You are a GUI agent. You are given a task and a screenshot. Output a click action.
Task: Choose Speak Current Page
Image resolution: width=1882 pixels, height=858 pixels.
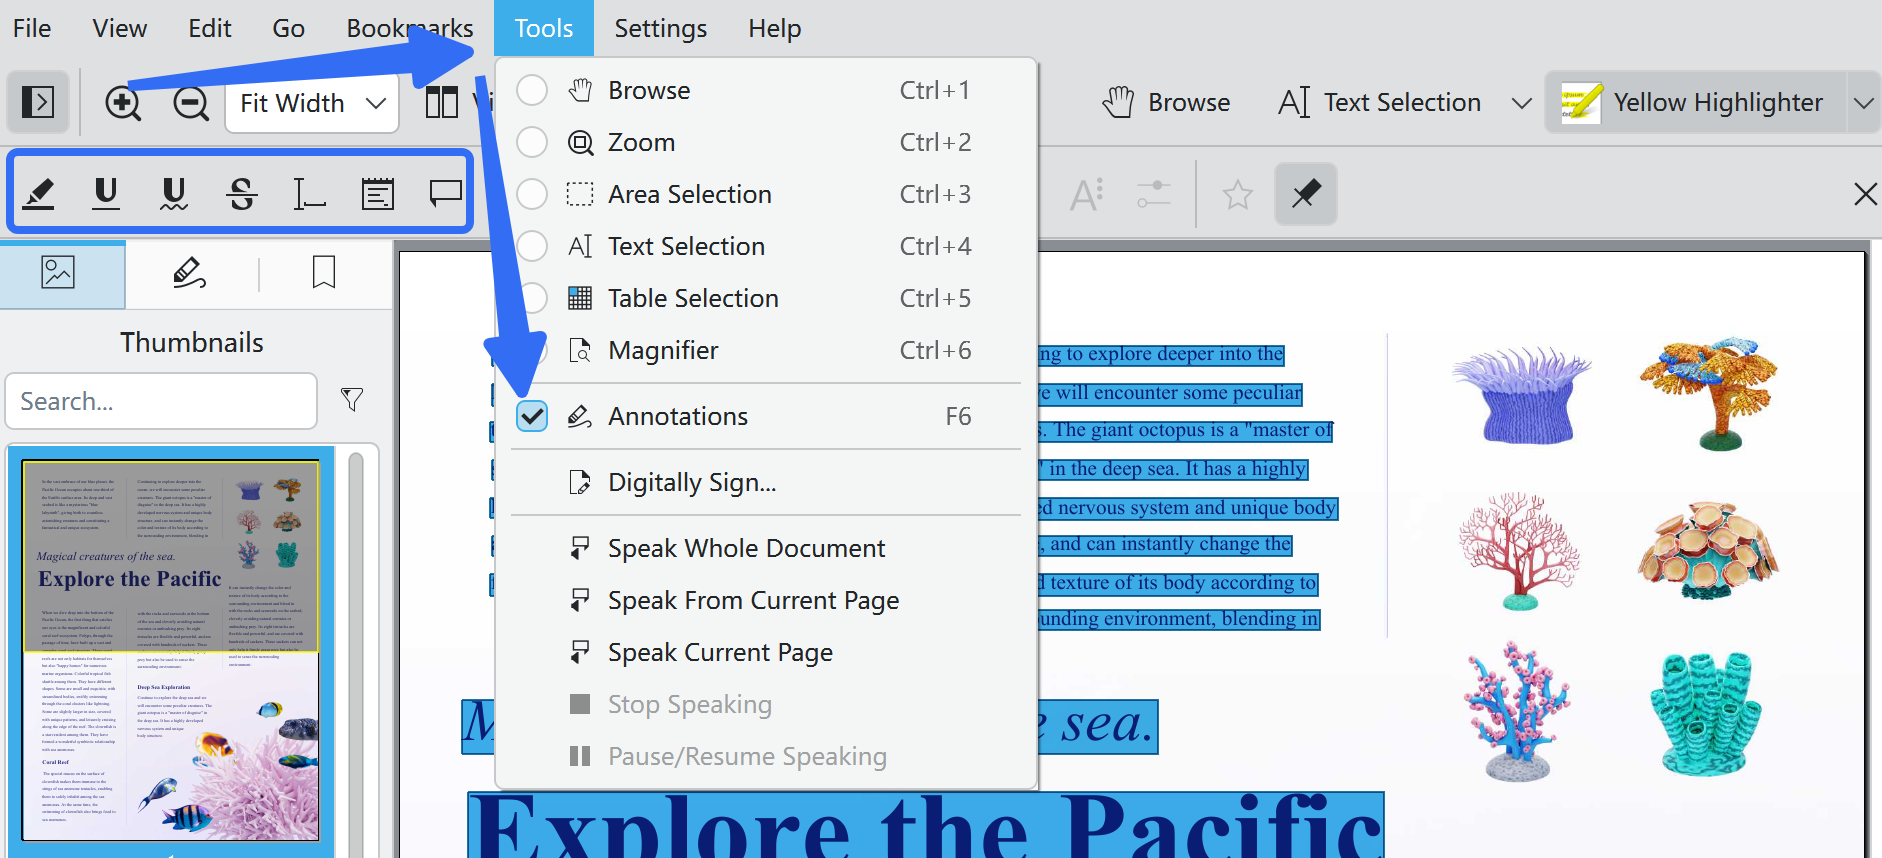(766, 652)
